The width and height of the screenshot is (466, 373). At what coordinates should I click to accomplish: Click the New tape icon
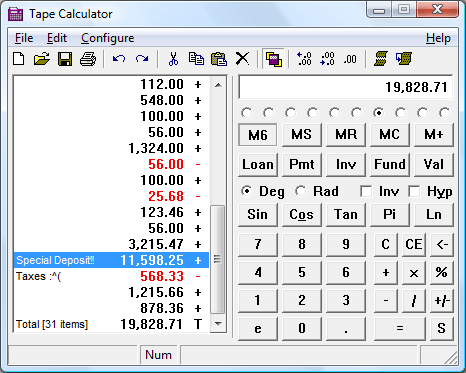(19, 59)
